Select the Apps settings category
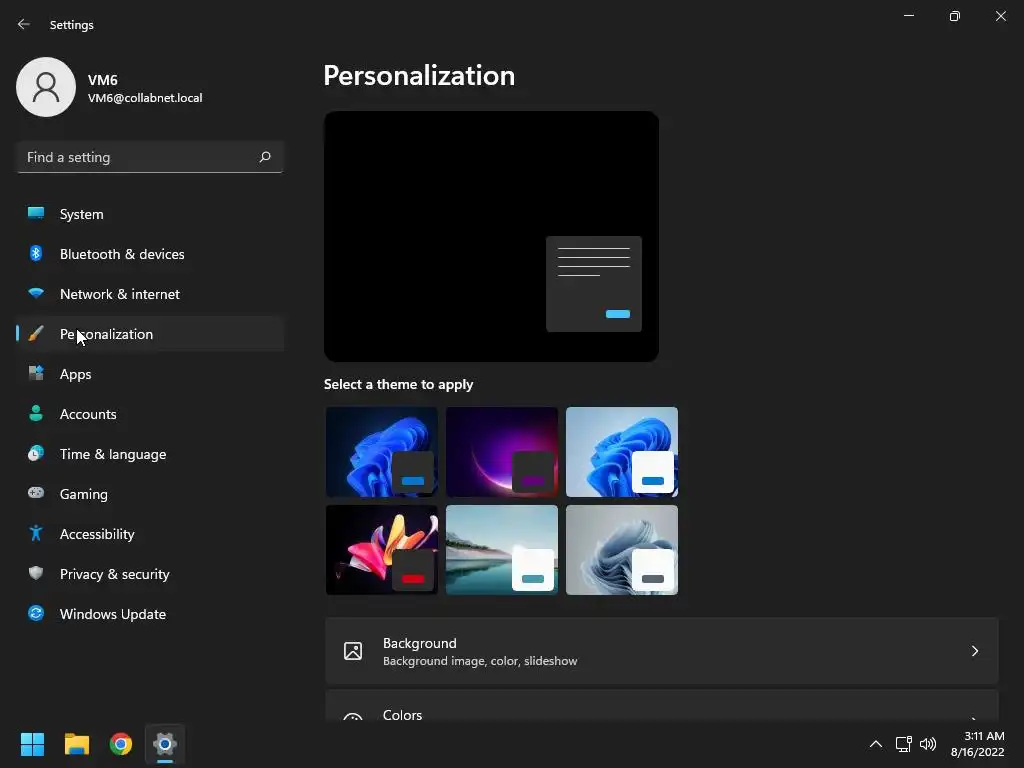This screenshot has width=1024, height=768. pos(150,374)
